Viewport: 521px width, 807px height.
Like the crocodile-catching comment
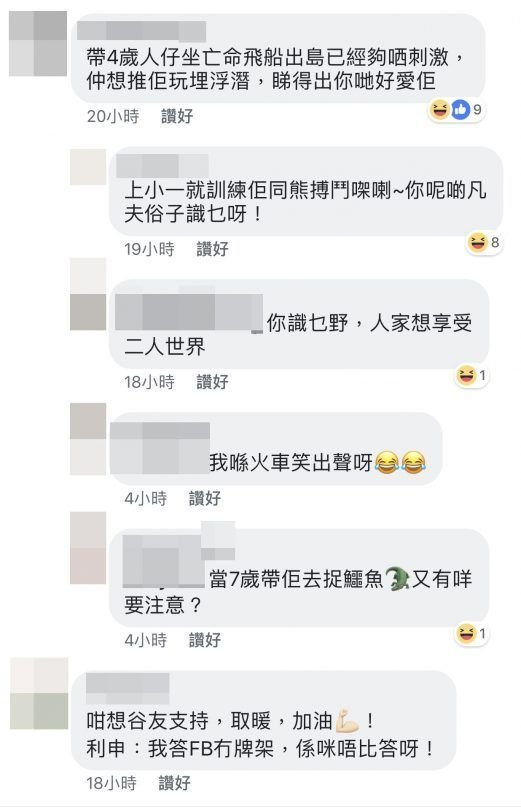click(204, 640)
